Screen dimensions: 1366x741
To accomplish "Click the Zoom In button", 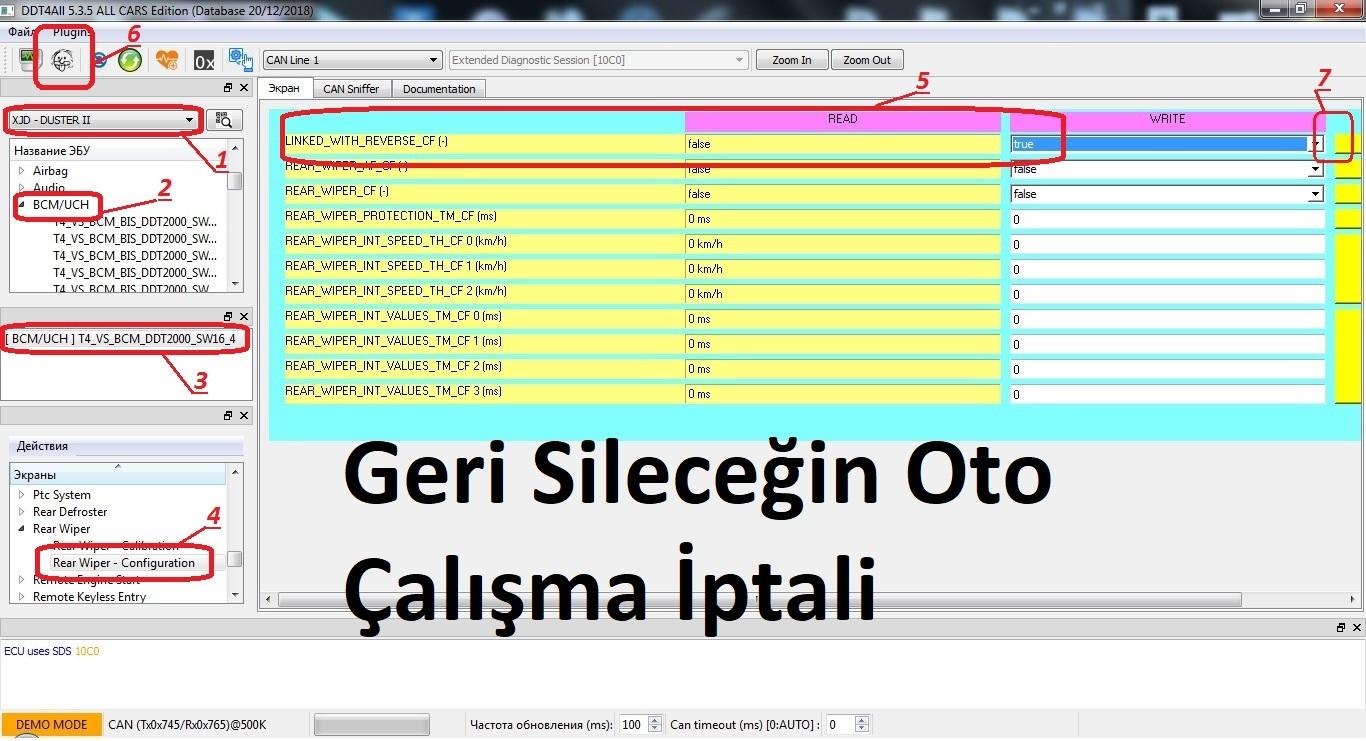I will click(x=791, y=60).
